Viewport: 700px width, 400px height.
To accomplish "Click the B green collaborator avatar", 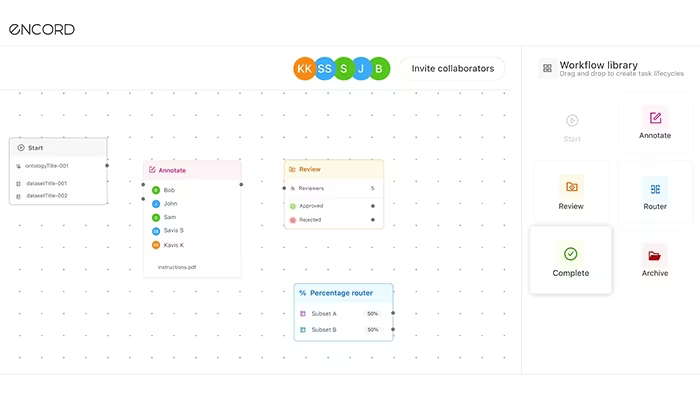I will pyautogui.click(x=379, y=69).
